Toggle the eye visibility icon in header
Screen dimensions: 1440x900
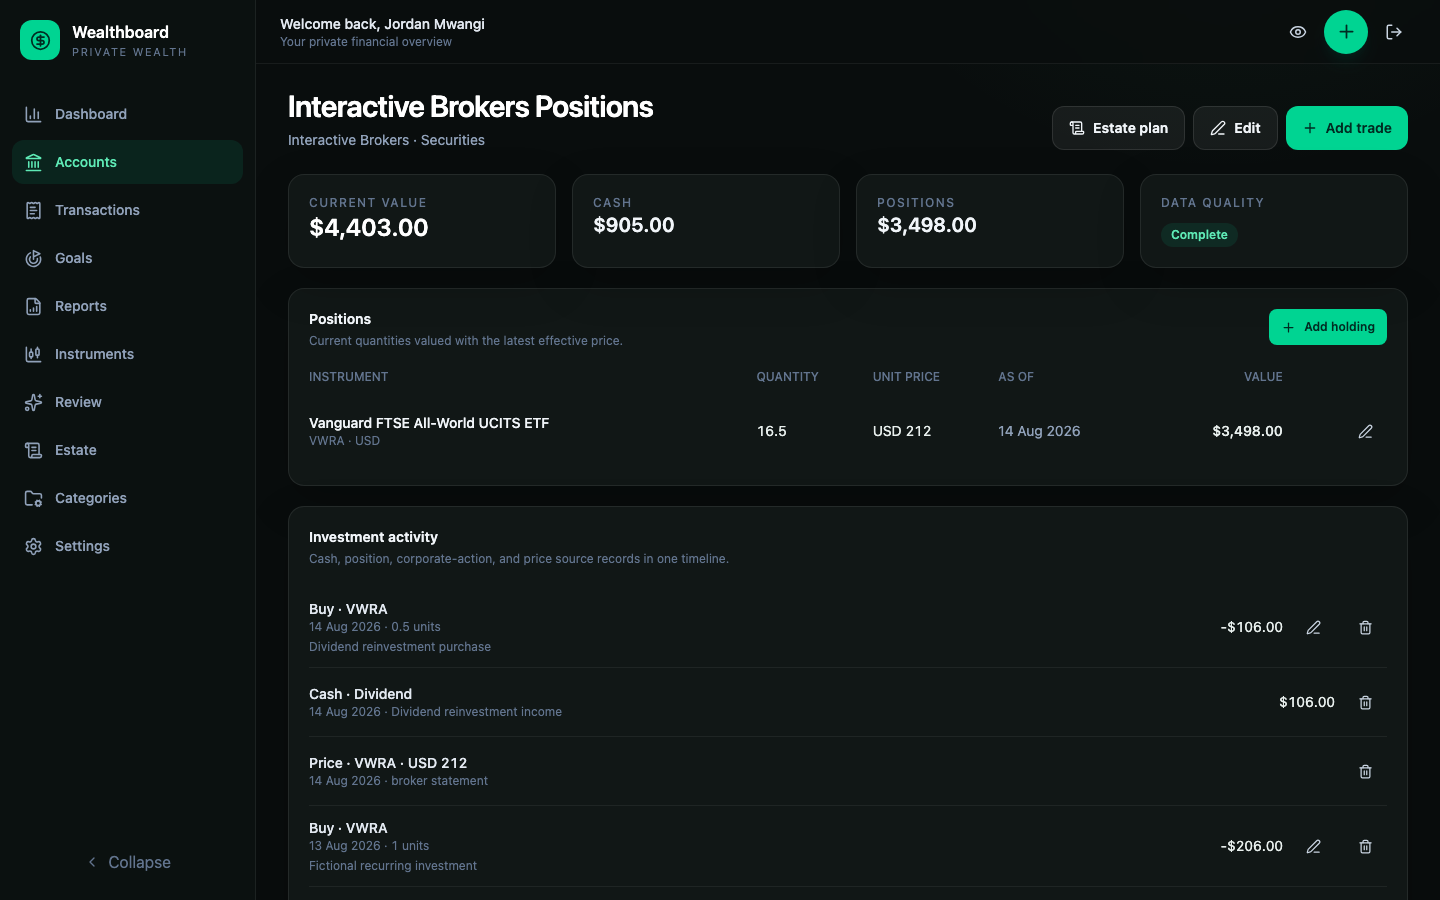point(1298,32)
